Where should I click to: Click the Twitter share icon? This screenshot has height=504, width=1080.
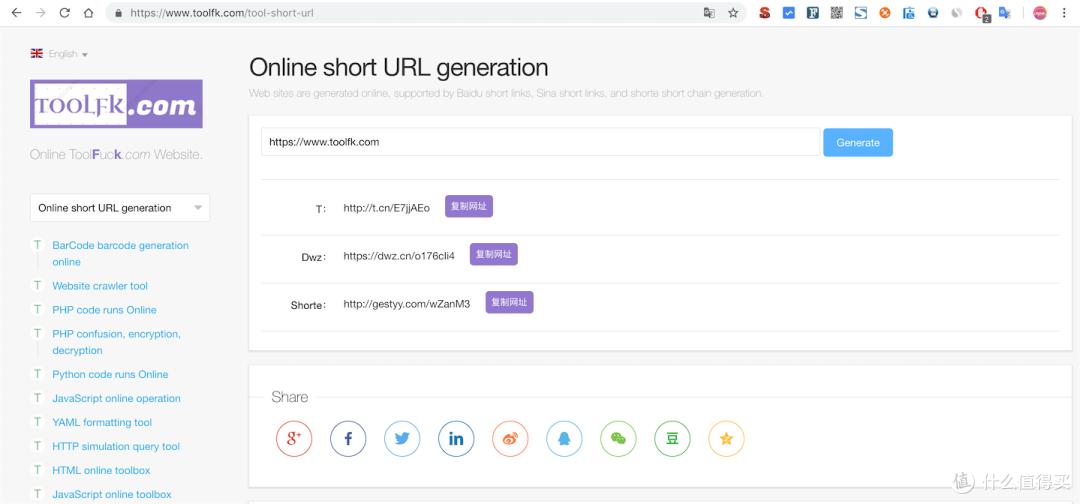(402, 438)
